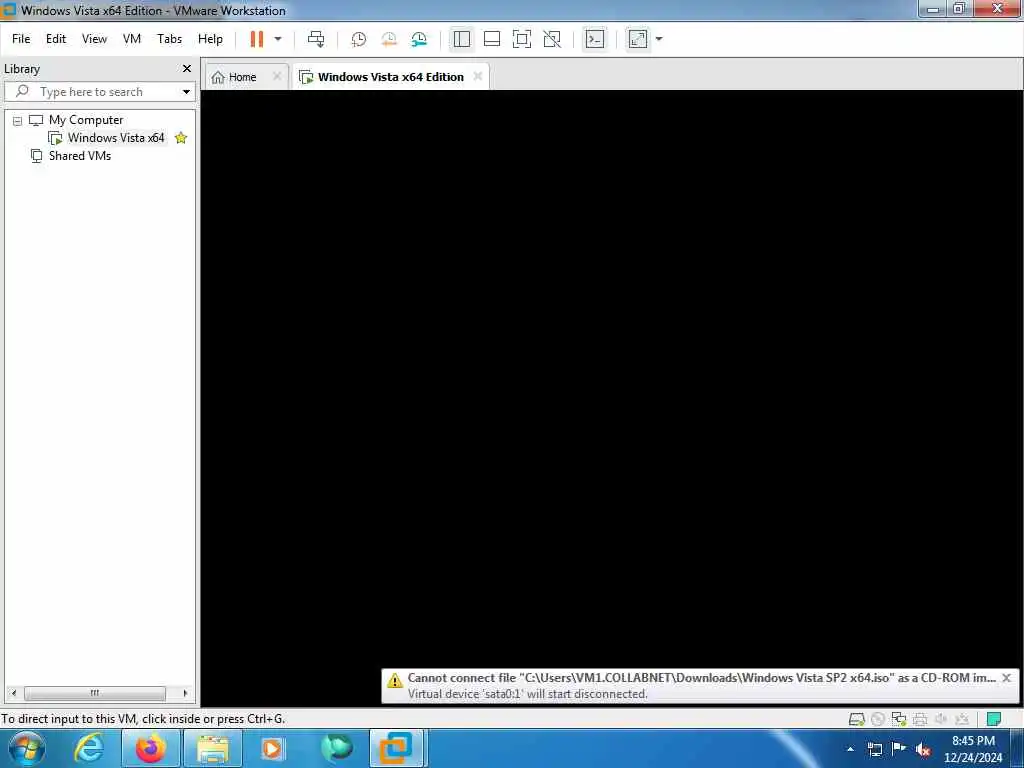
Task: Open the Windows Start menu
Action: [27, 748]
